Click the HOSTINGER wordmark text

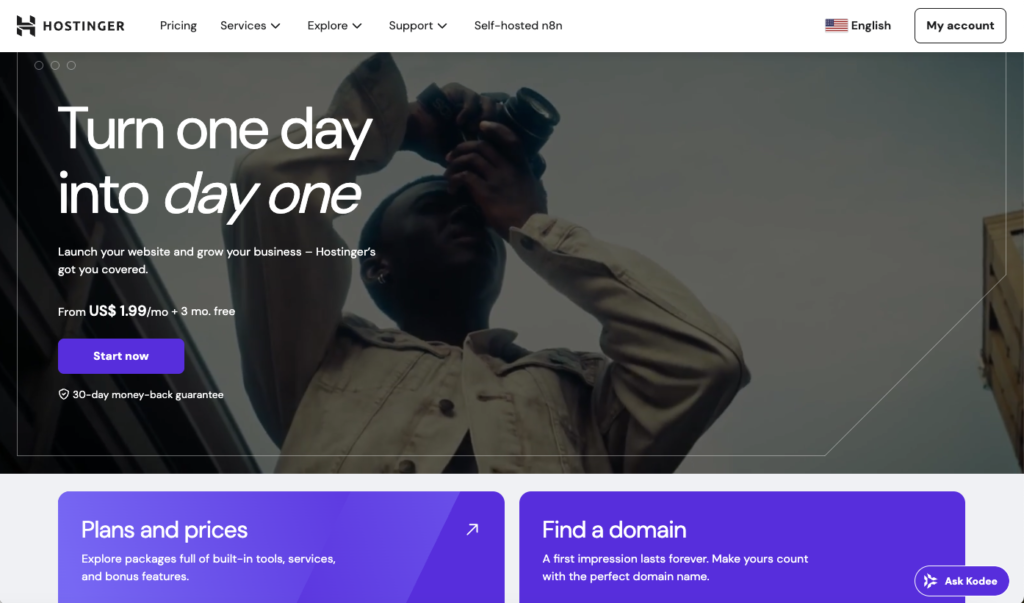[x=84, y=26]
